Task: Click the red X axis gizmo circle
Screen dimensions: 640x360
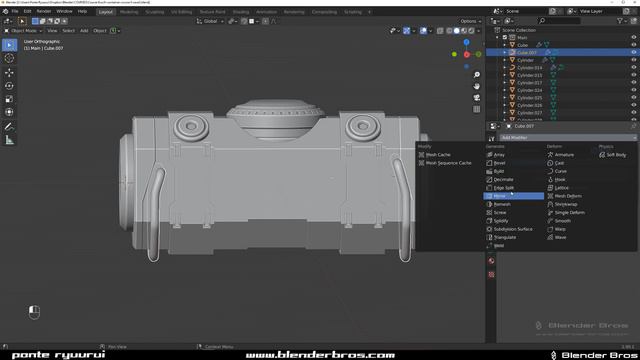Action: 467,54
